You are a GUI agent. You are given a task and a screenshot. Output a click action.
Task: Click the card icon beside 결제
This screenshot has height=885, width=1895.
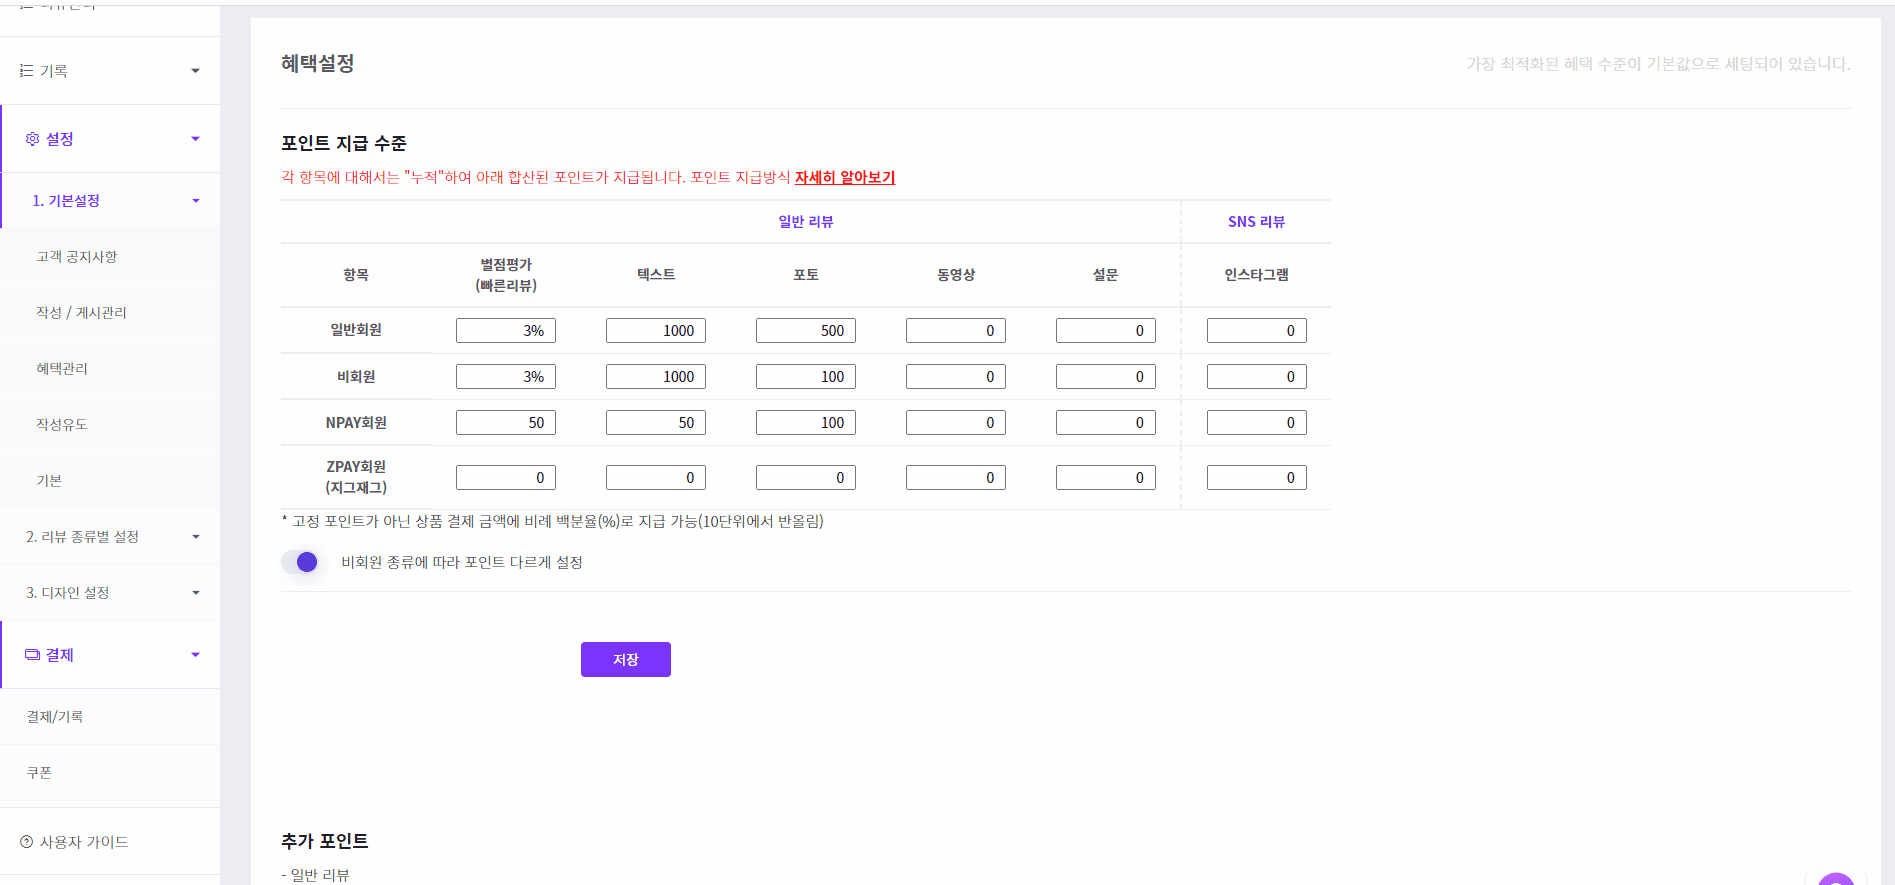click(x=32, y=655)
